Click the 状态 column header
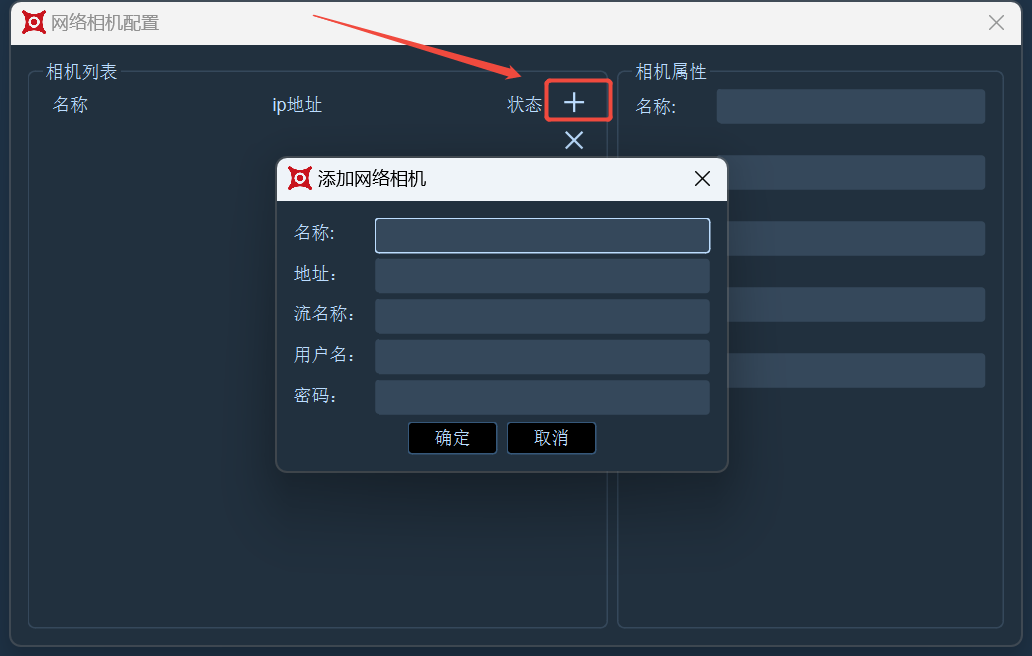Screen dimensions: 1032x656 click(524, 105)
